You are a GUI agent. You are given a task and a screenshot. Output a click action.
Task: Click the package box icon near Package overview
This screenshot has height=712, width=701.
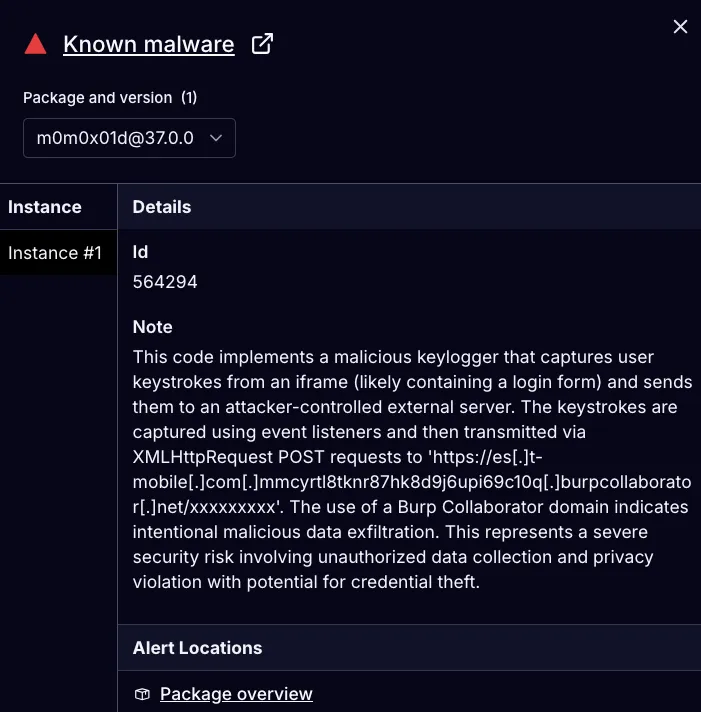tap(142, 694)
